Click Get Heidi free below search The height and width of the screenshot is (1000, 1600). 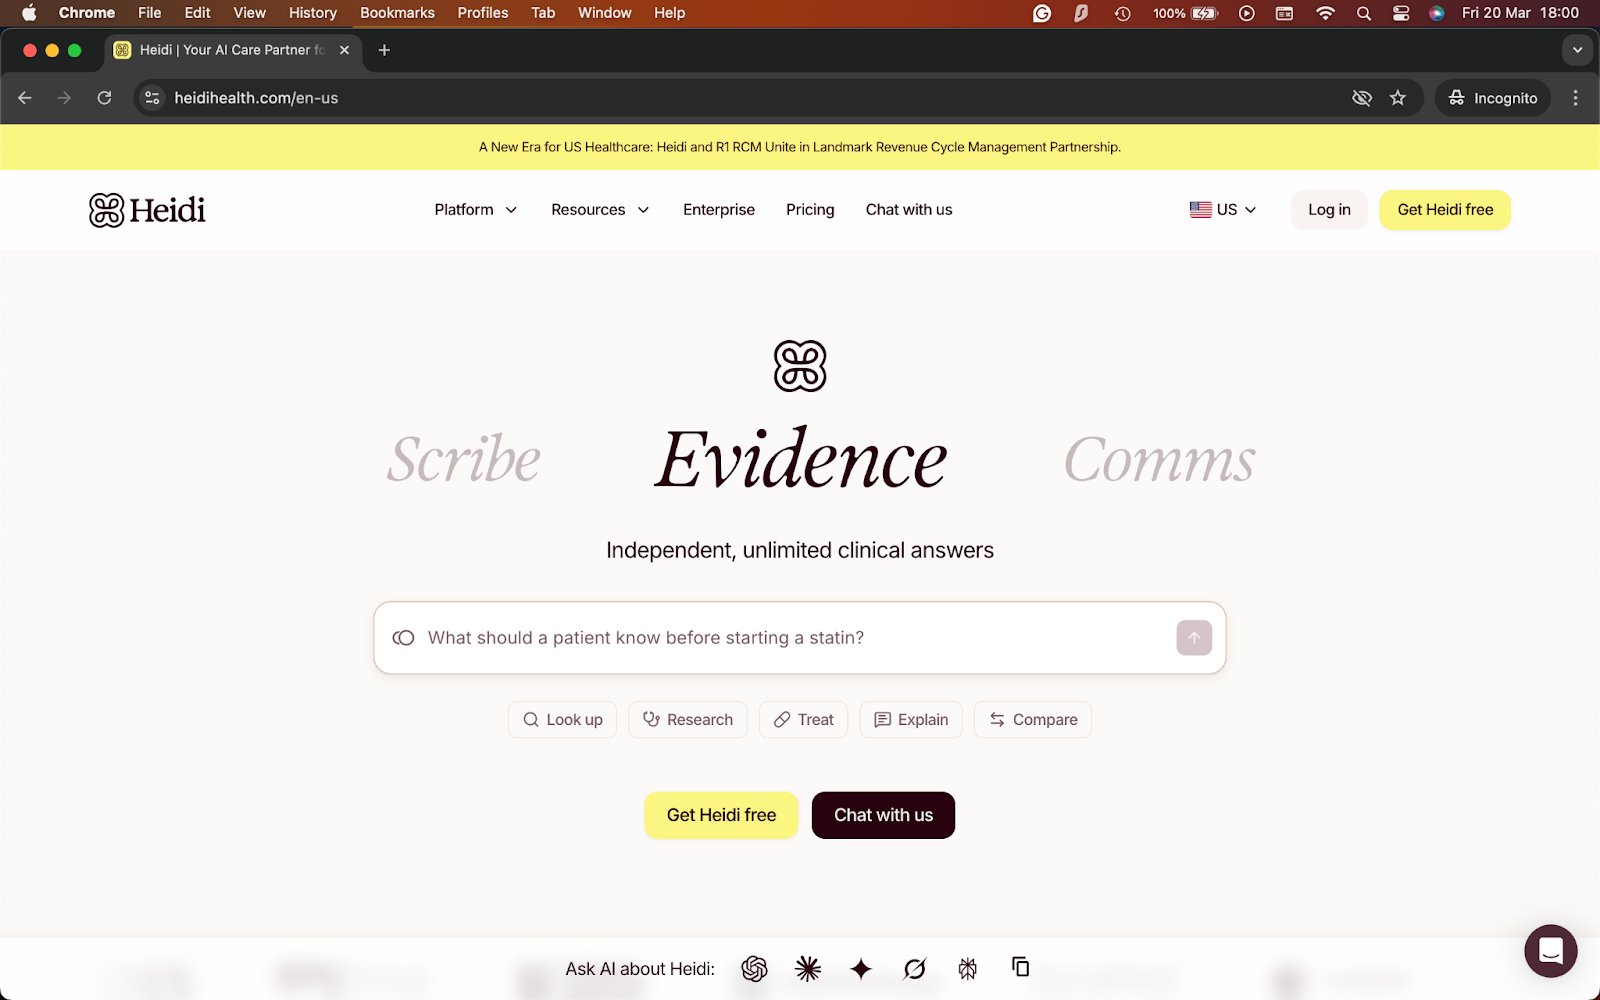pyautogui.click(x=721, y=815)
